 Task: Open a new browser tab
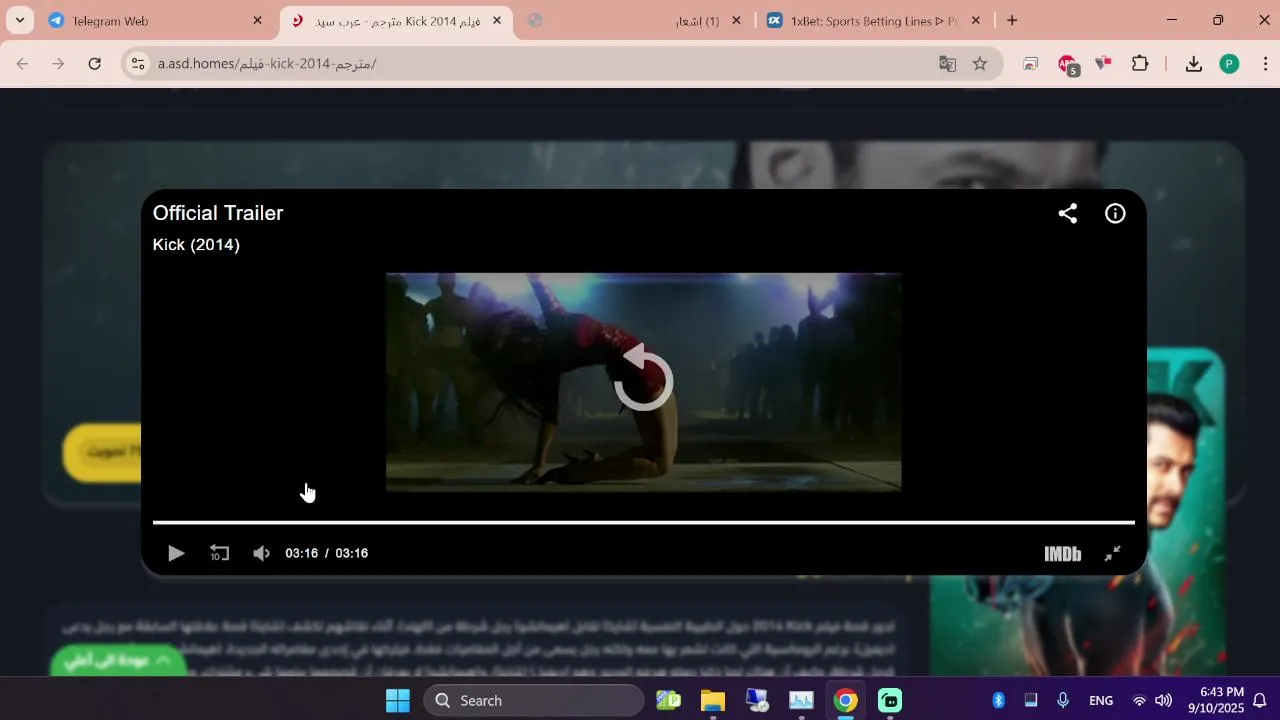1012,20
